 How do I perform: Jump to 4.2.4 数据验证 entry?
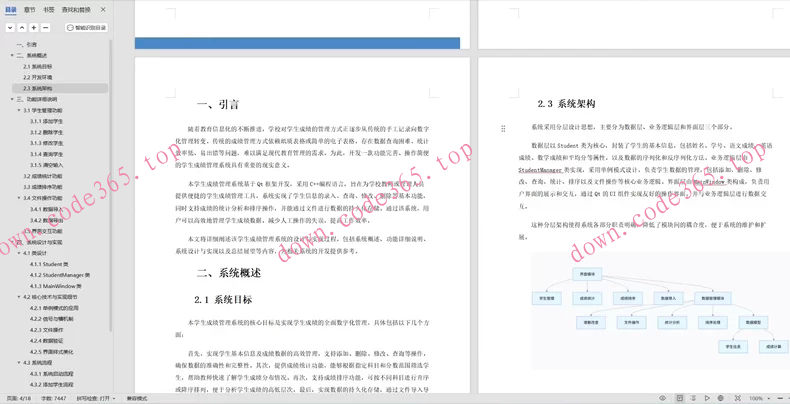point(46,341)
